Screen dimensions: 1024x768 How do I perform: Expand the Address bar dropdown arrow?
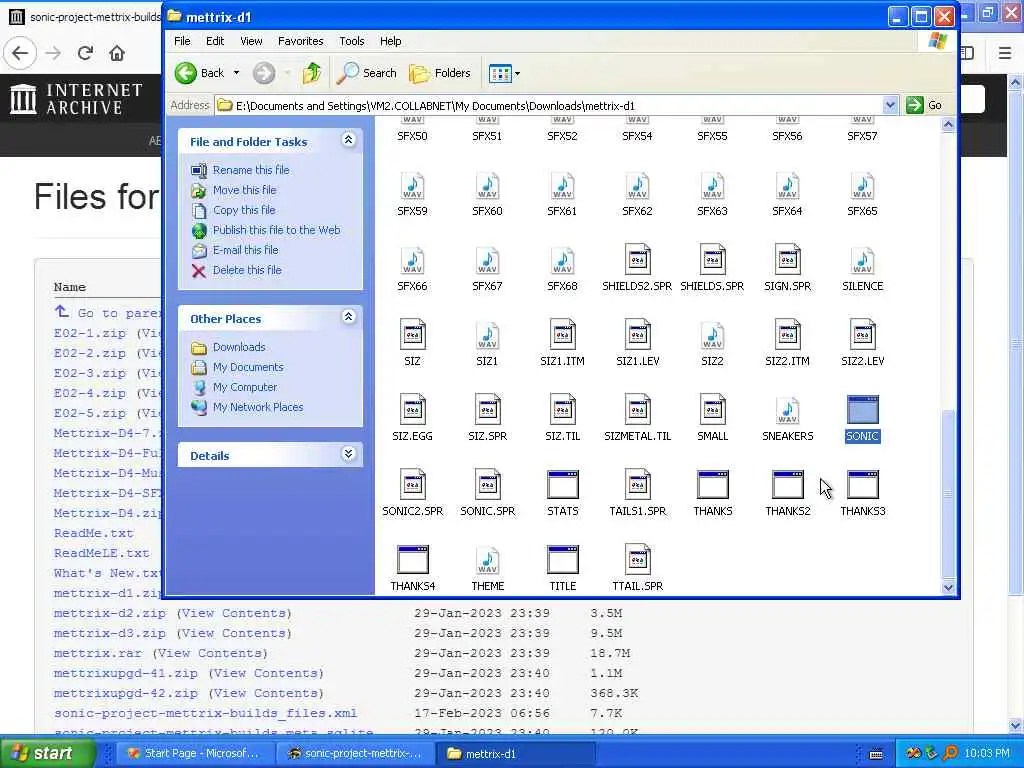pos(889,105)
